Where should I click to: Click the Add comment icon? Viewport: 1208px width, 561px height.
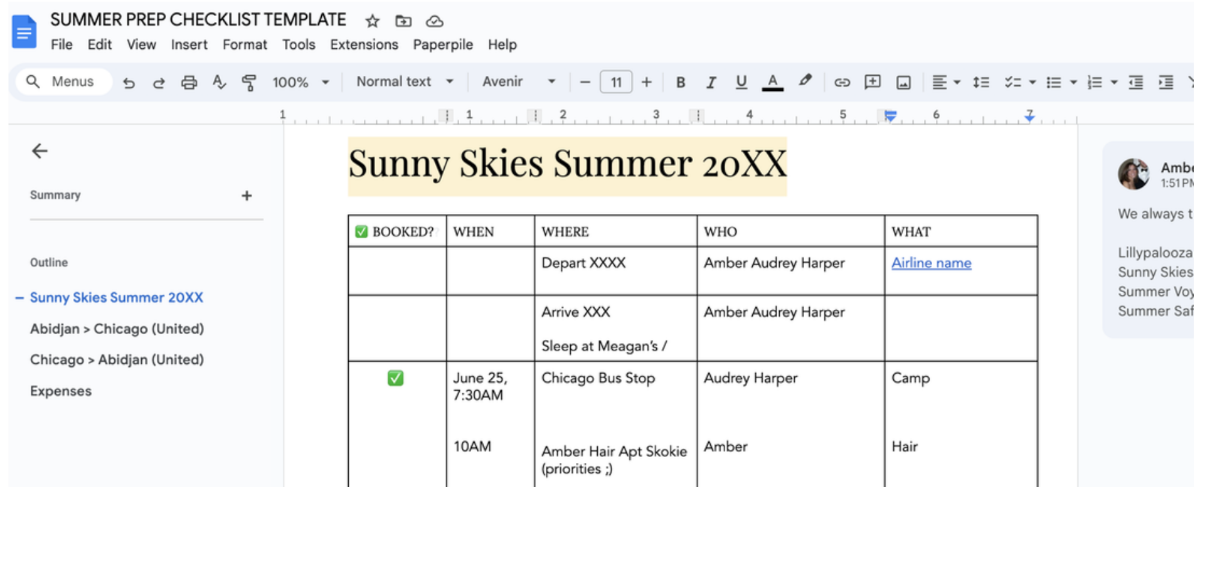872,83
